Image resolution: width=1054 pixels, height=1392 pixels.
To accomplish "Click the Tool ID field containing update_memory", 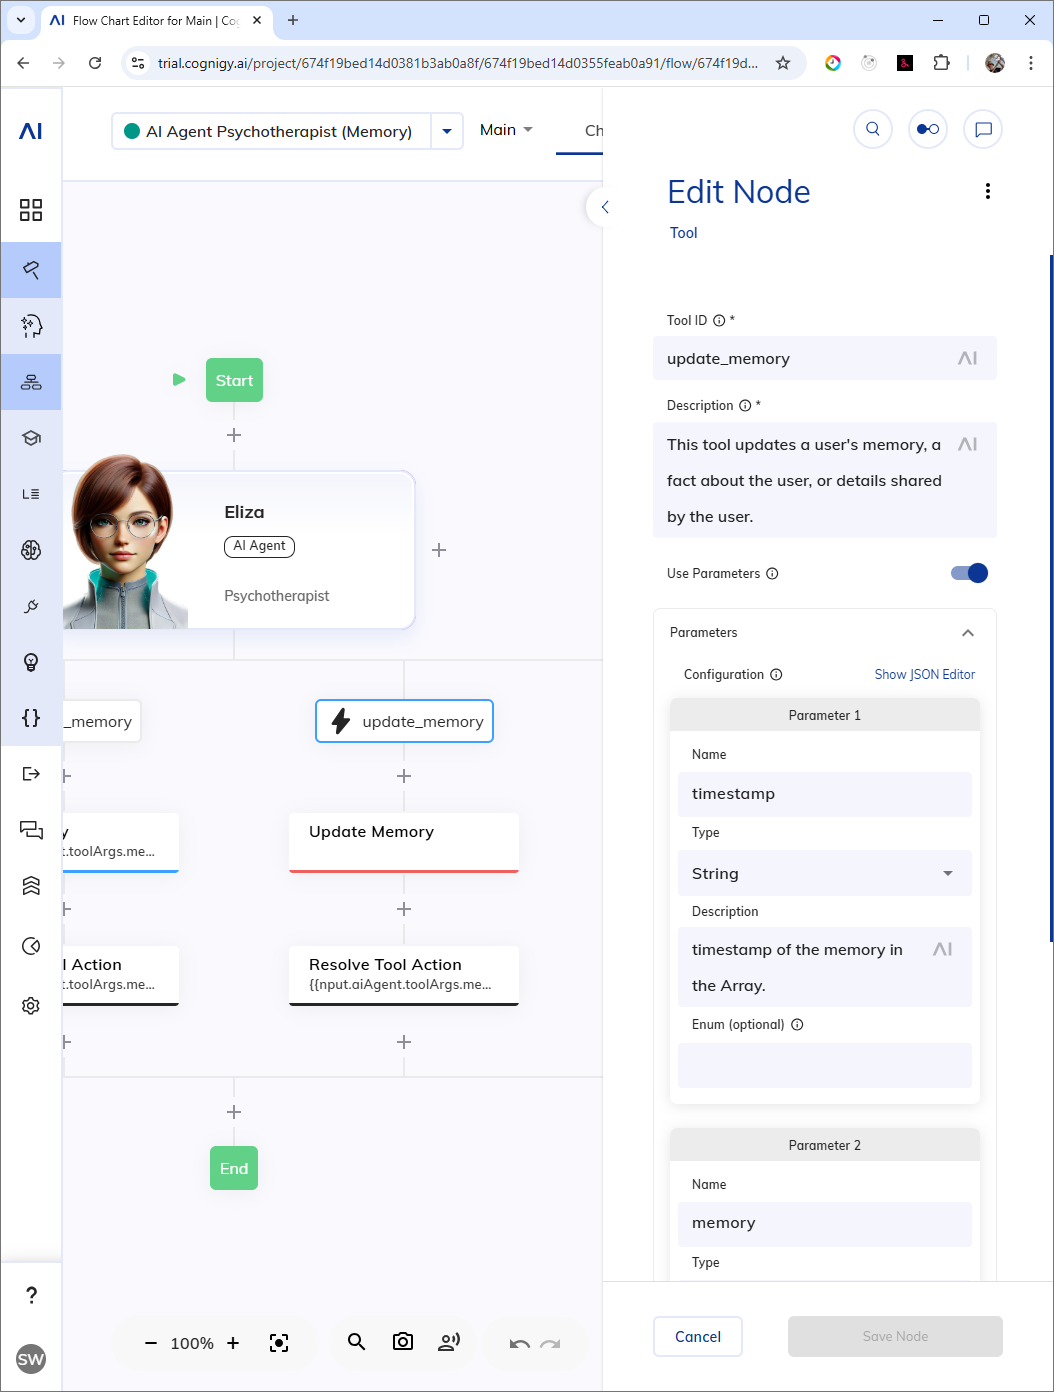I will click(x=825, y=358).
